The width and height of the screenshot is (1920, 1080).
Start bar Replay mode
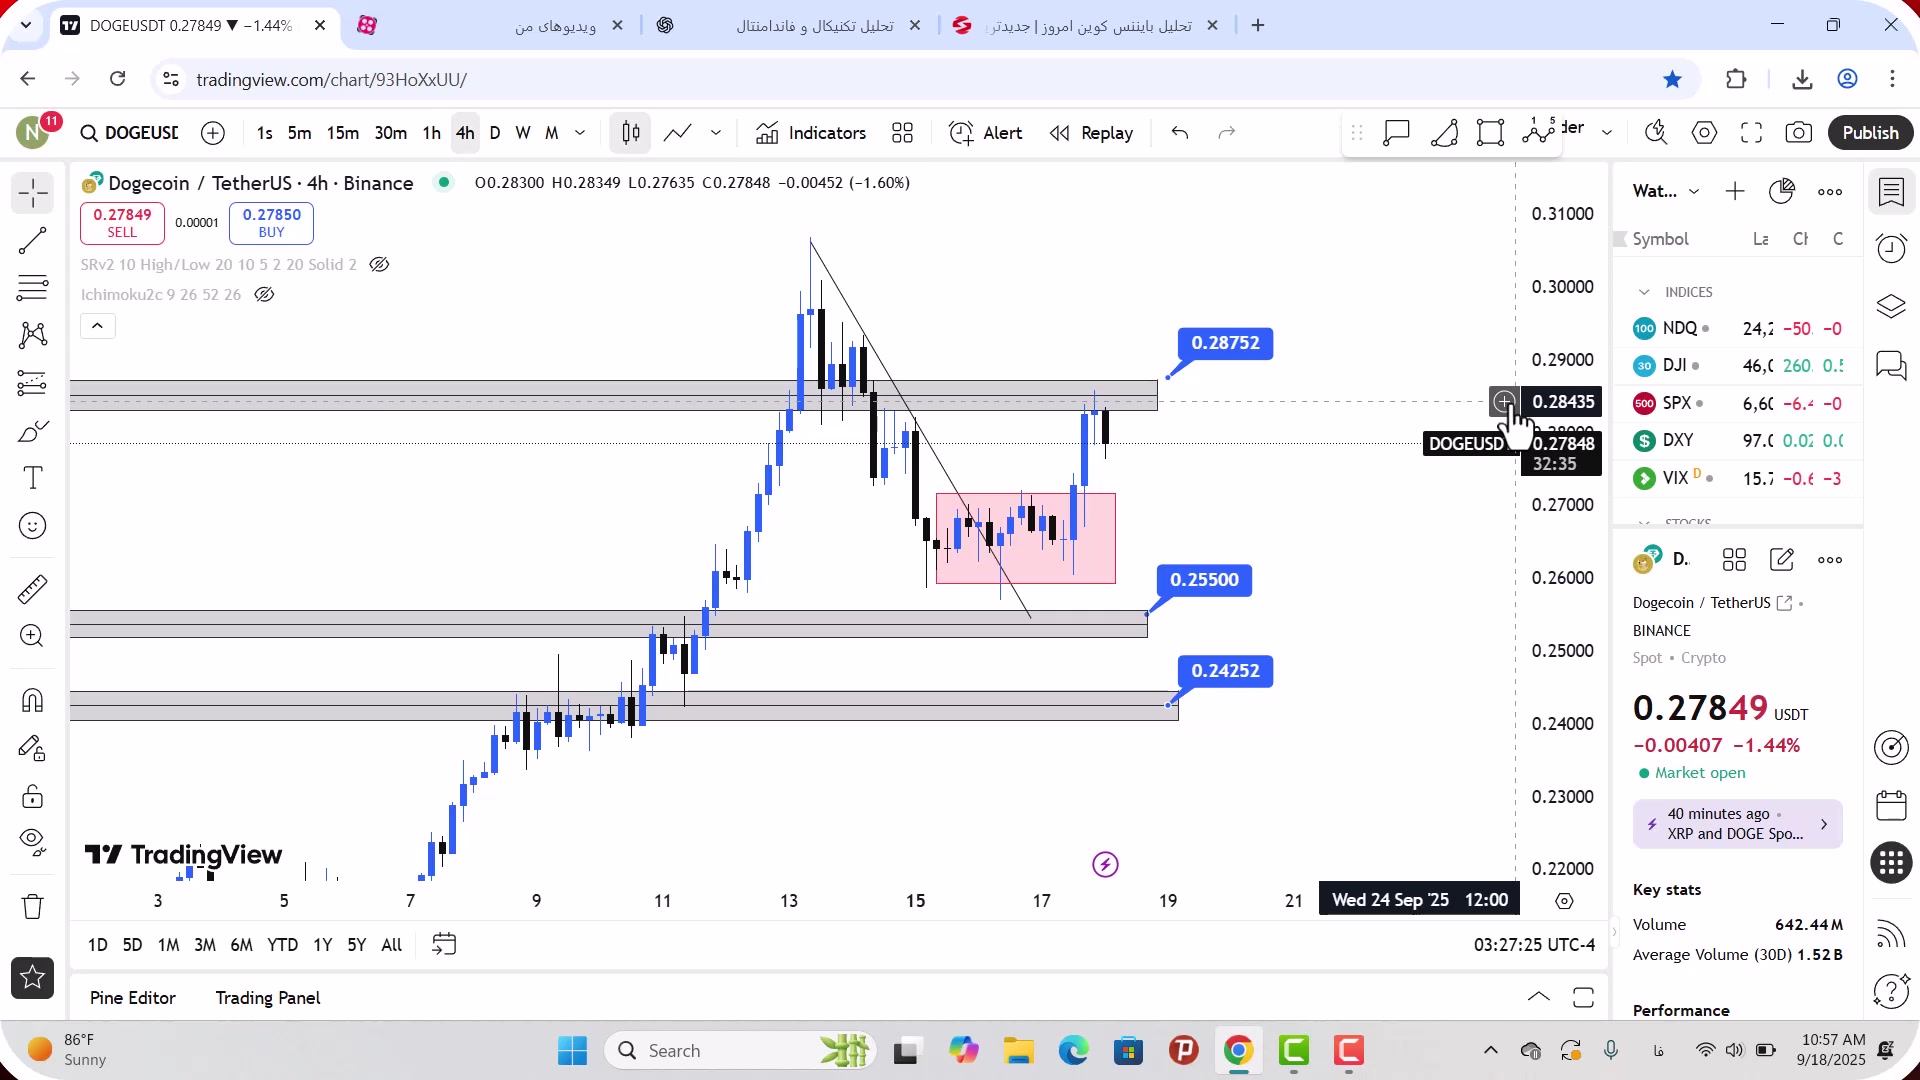[x=1091, y=133]
